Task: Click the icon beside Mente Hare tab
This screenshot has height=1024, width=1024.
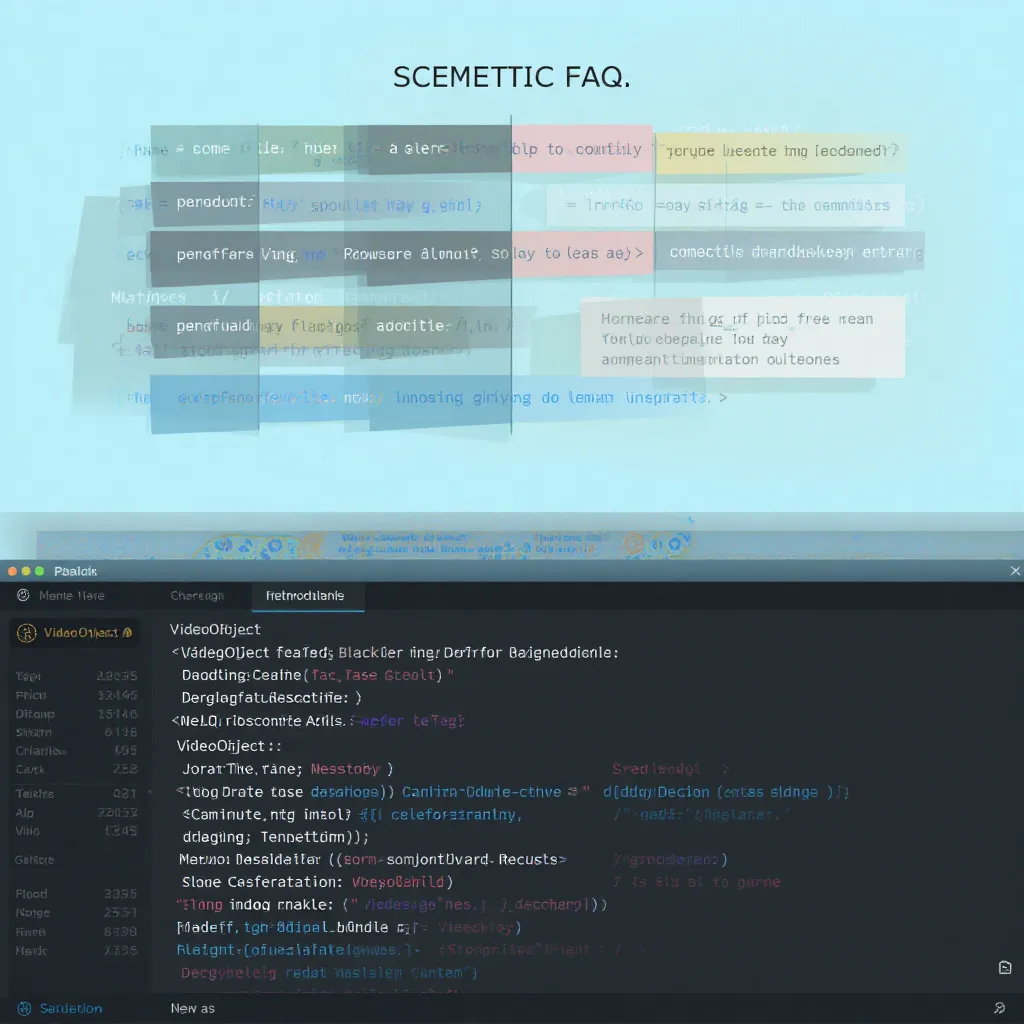Action: point(23,595)
